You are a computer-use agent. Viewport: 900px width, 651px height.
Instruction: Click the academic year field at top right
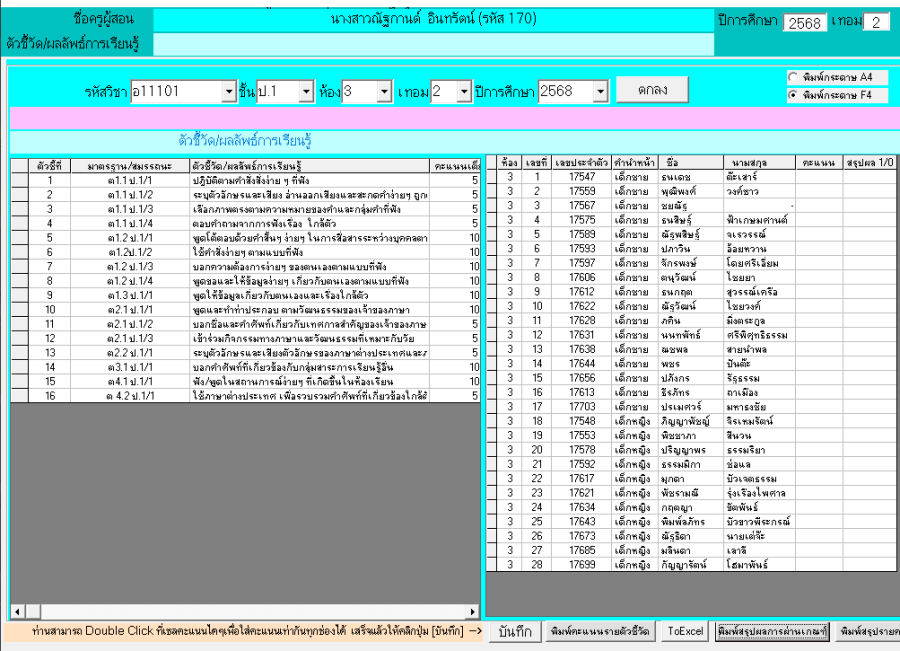point(805,23)
